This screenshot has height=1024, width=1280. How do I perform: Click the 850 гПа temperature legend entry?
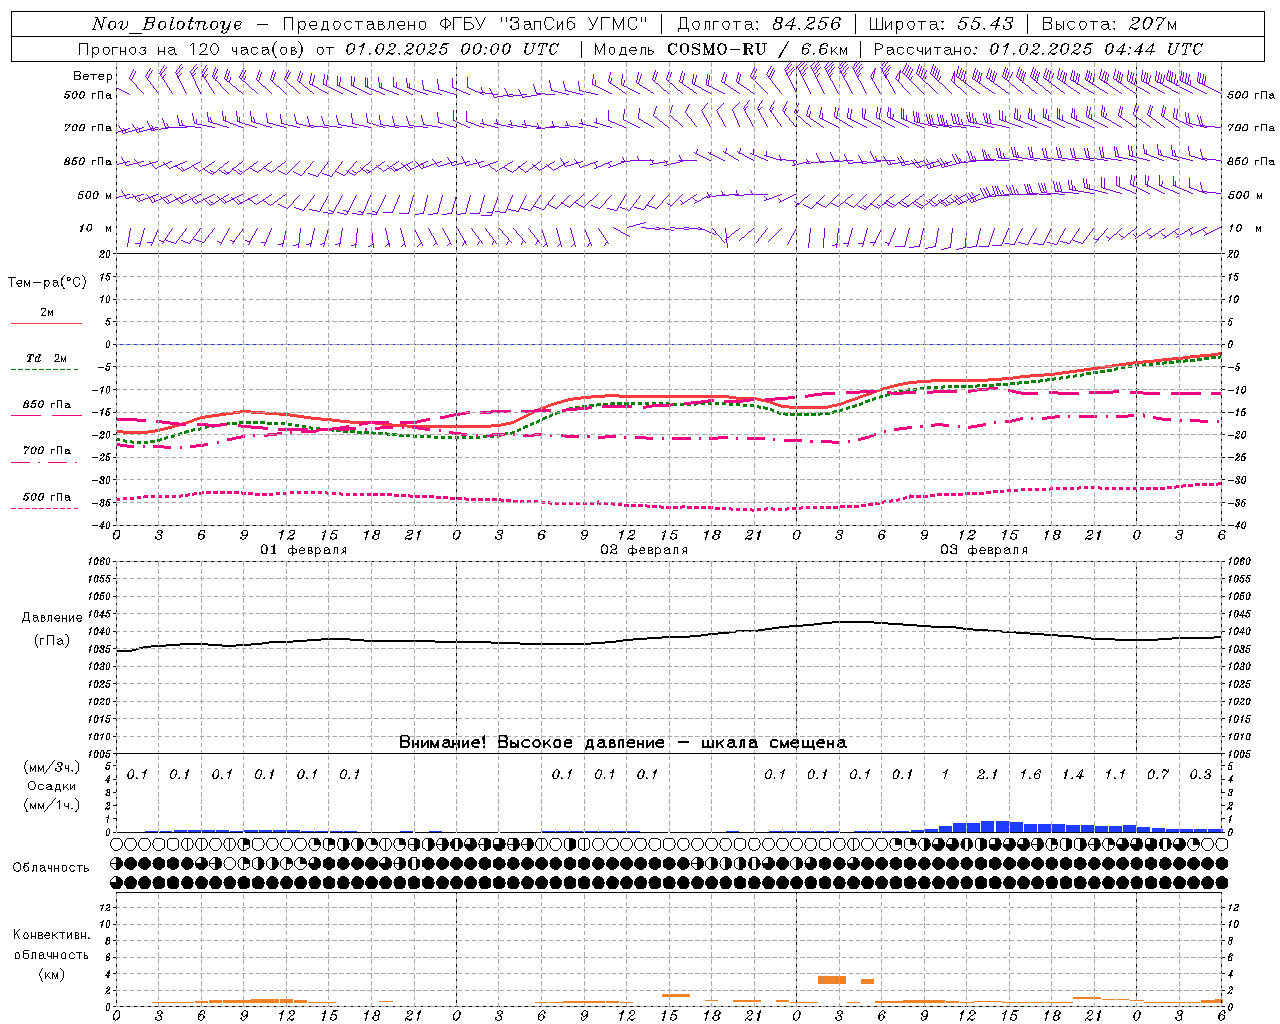coord(47,405)
